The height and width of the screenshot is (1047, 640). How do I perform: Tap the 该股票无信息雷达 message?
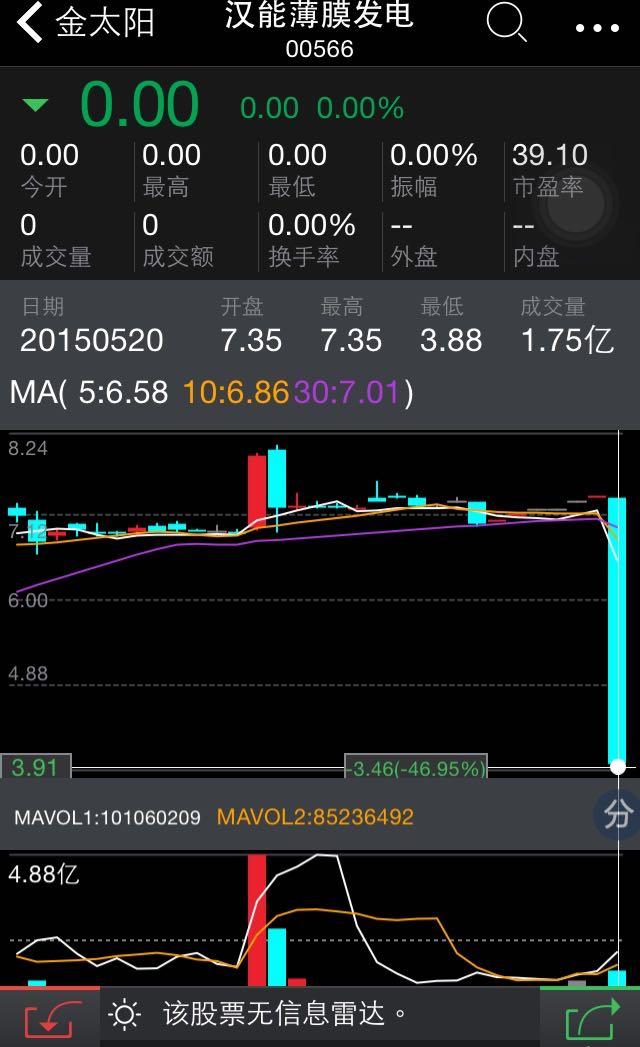284,1014
